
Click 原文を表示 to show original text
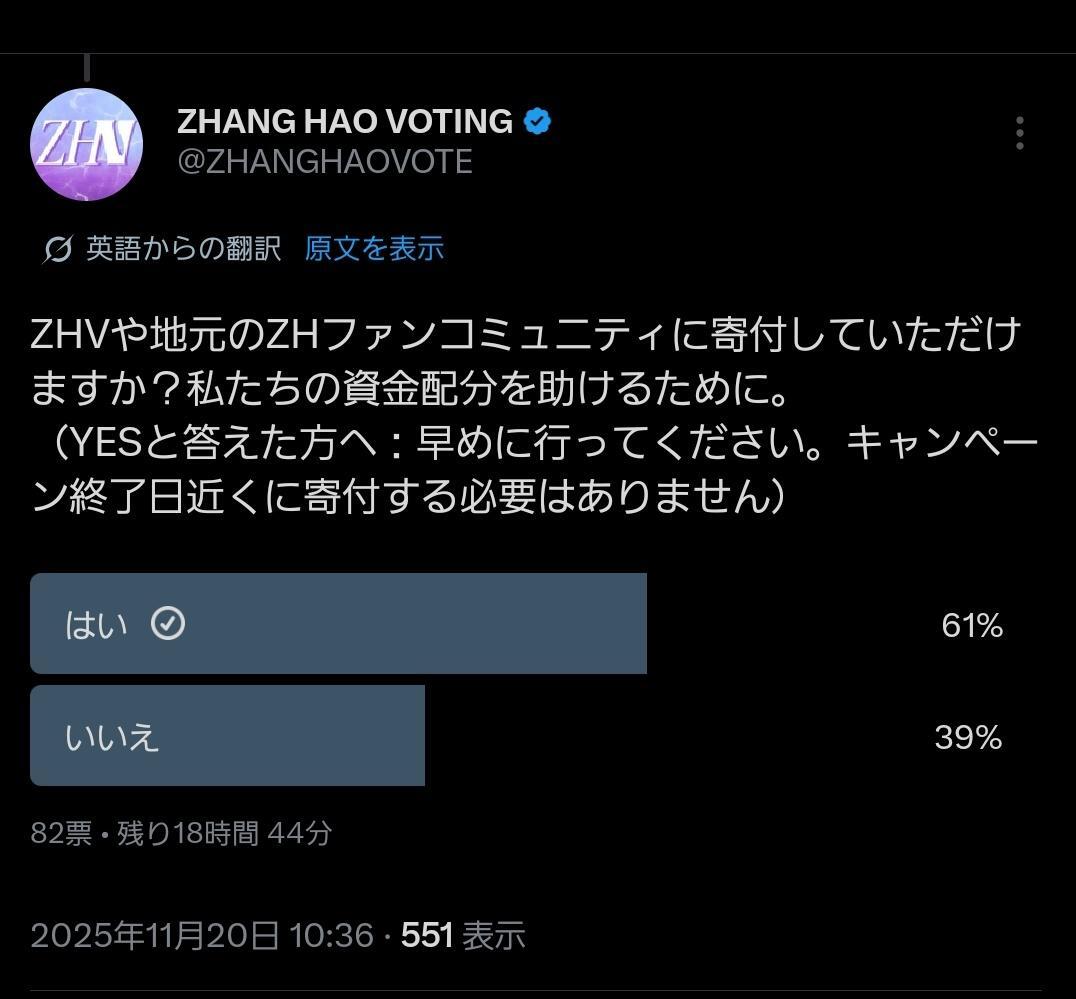(x=374, y=248)
